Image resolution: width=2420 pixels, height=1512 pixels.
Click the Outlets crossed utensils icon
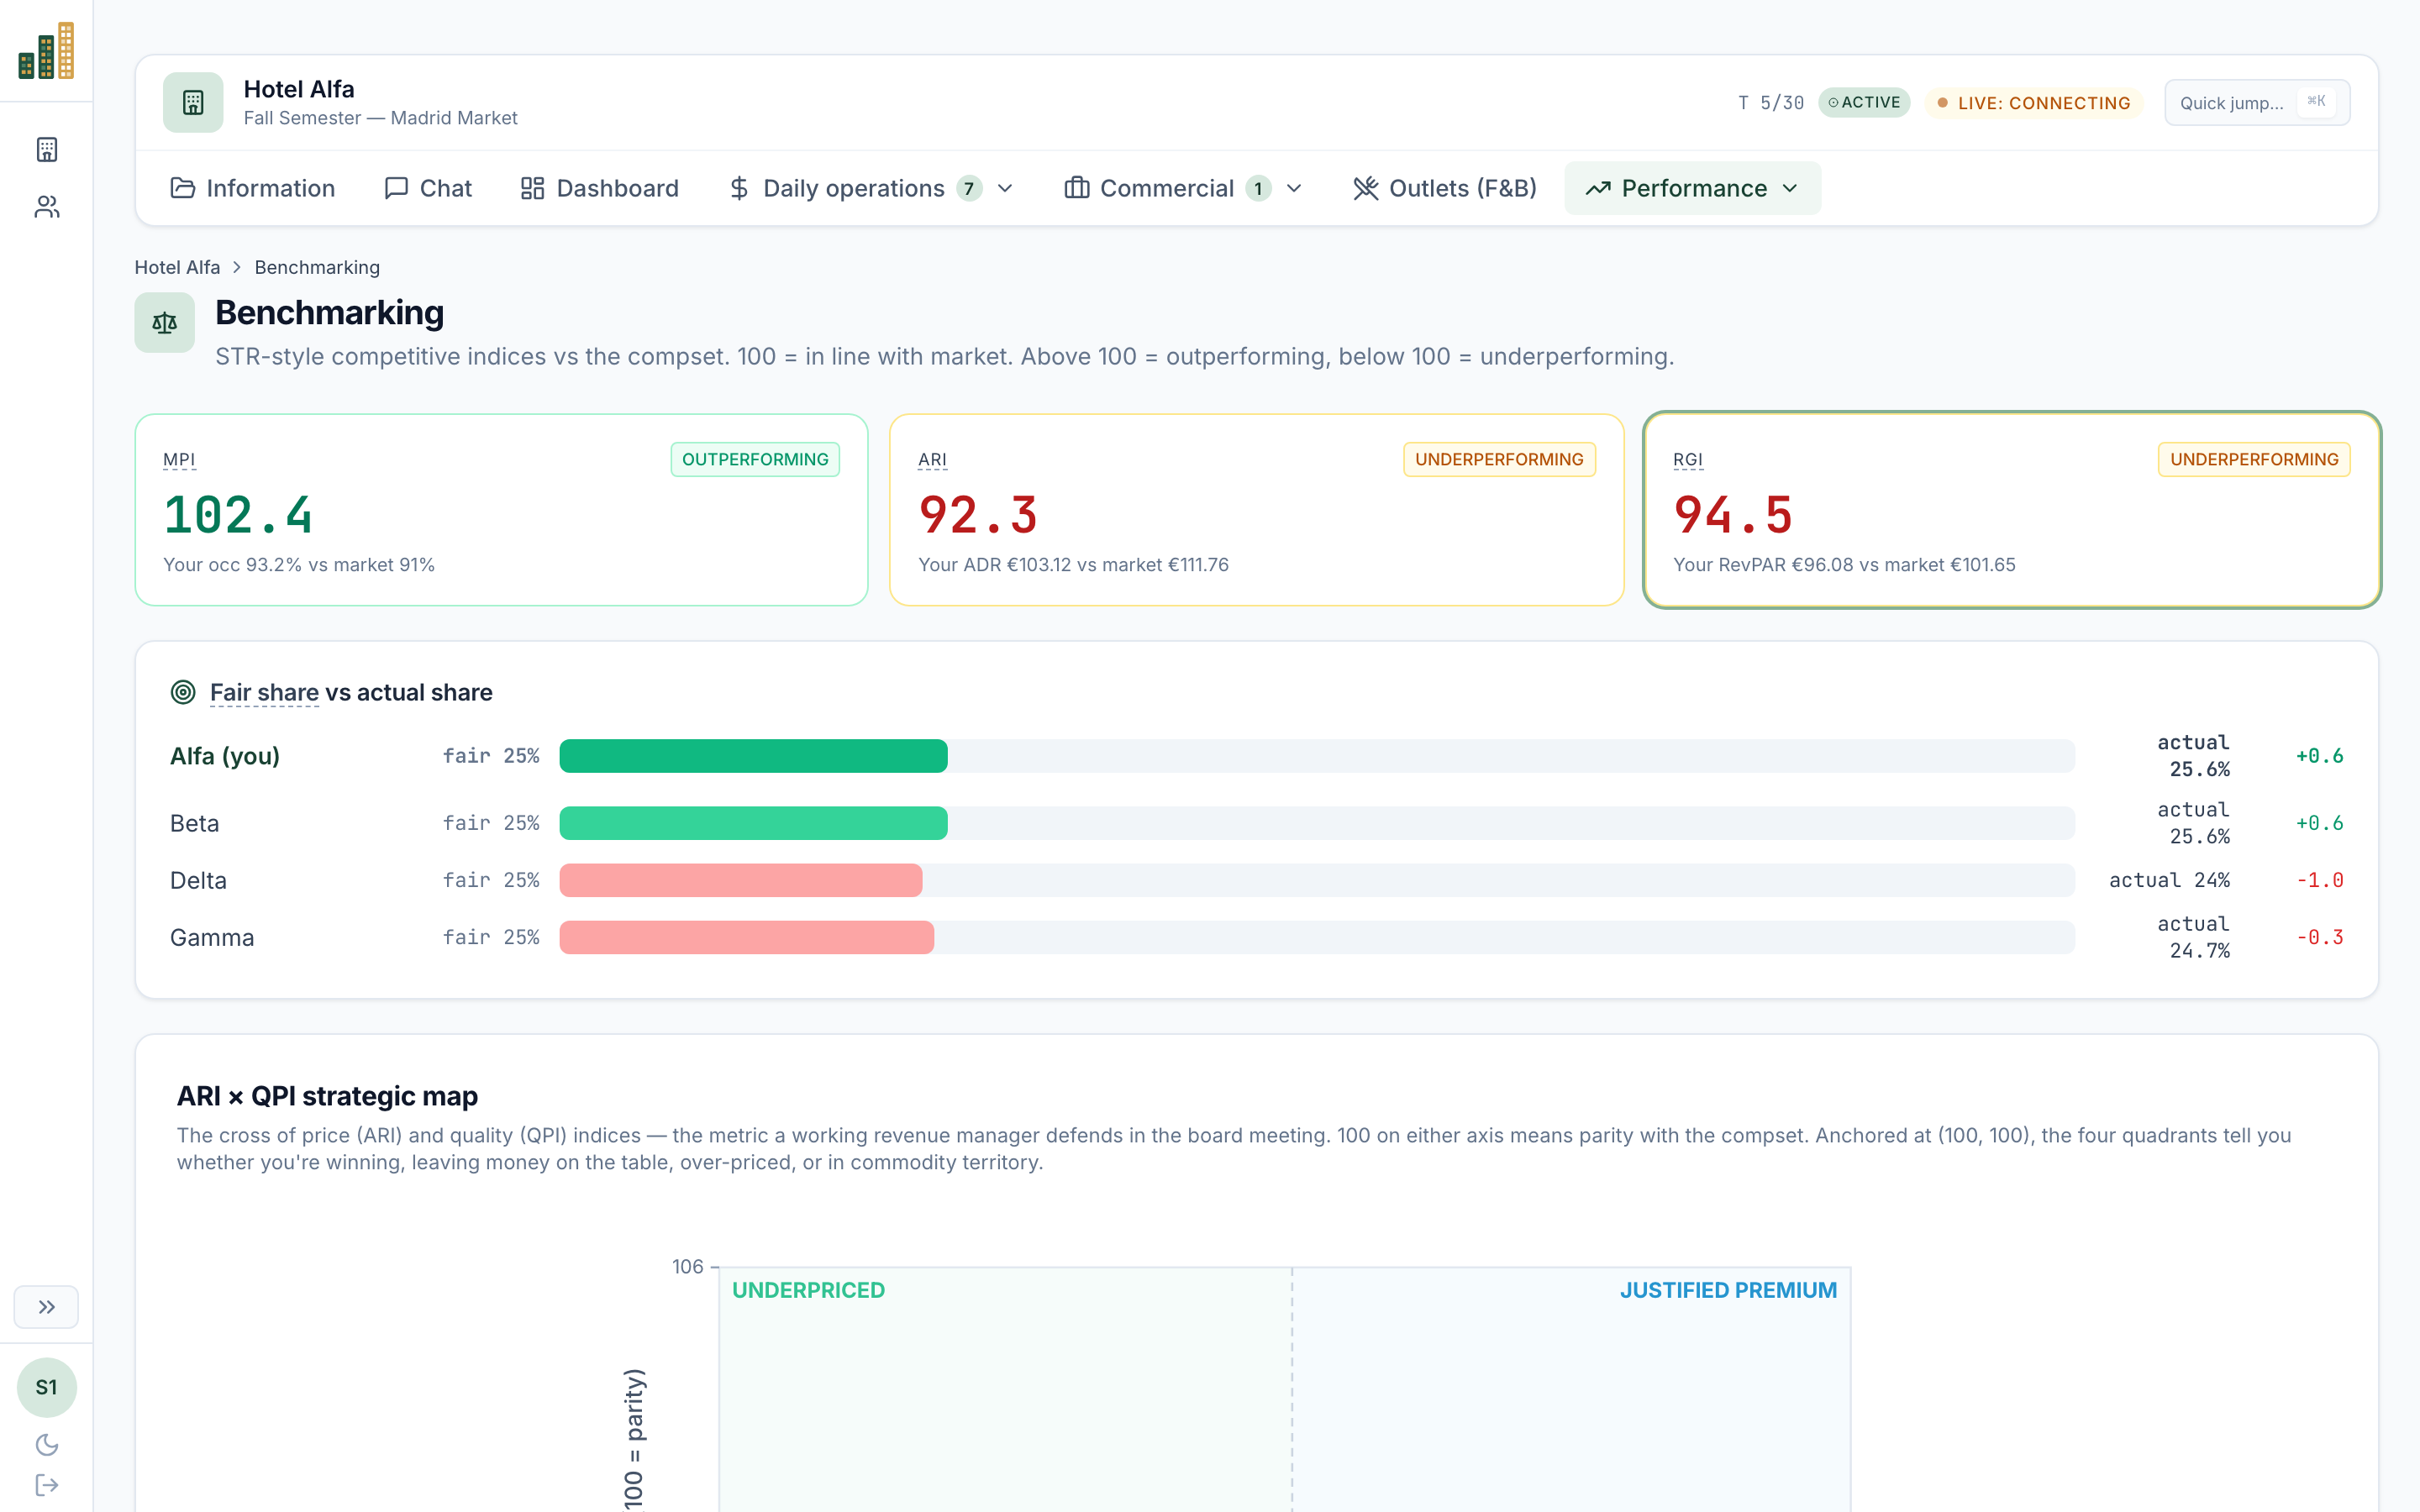coord(1365,188)
